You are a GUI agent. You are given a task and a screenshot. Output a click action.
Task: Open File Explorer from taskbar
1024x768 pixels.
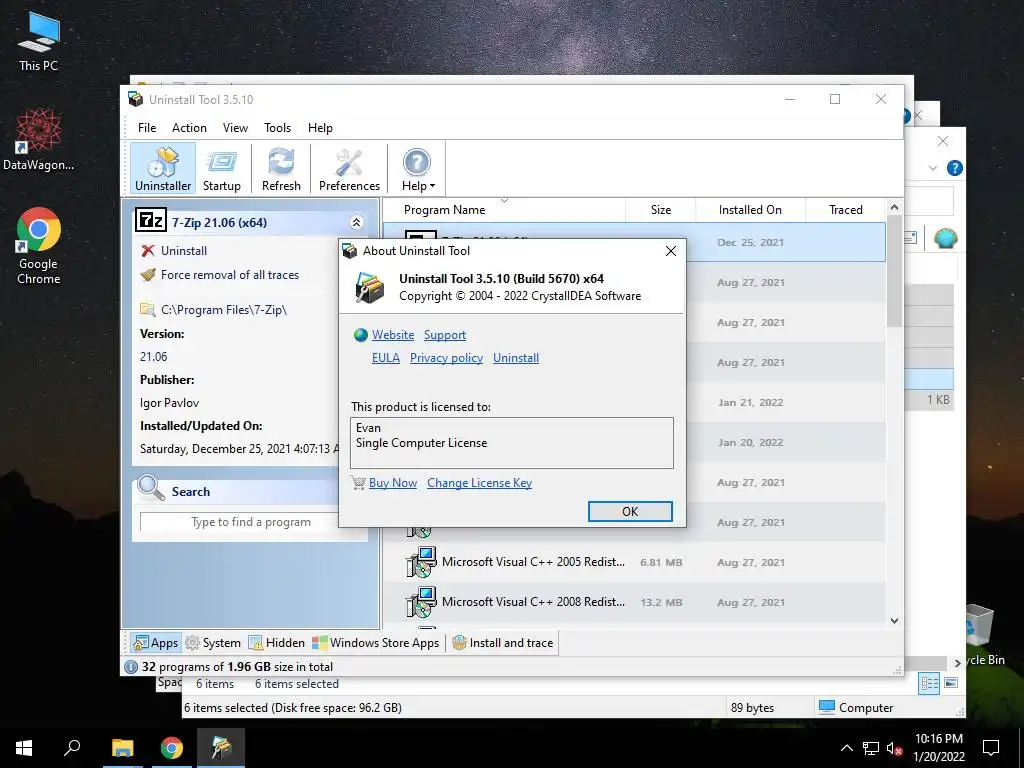pos(122,748)
